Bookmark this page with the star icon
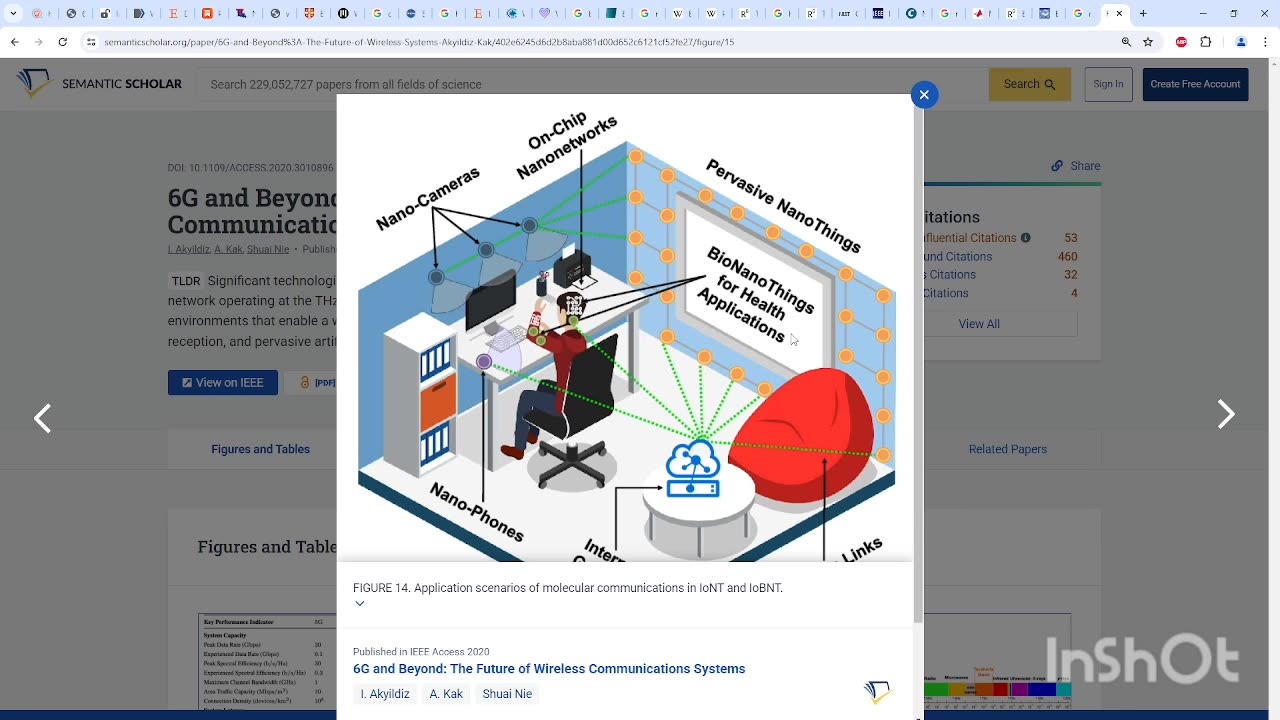Image resolution: width=1280 pixels, height=720 pixels. pyautogui.click(x=1148, y=42)
